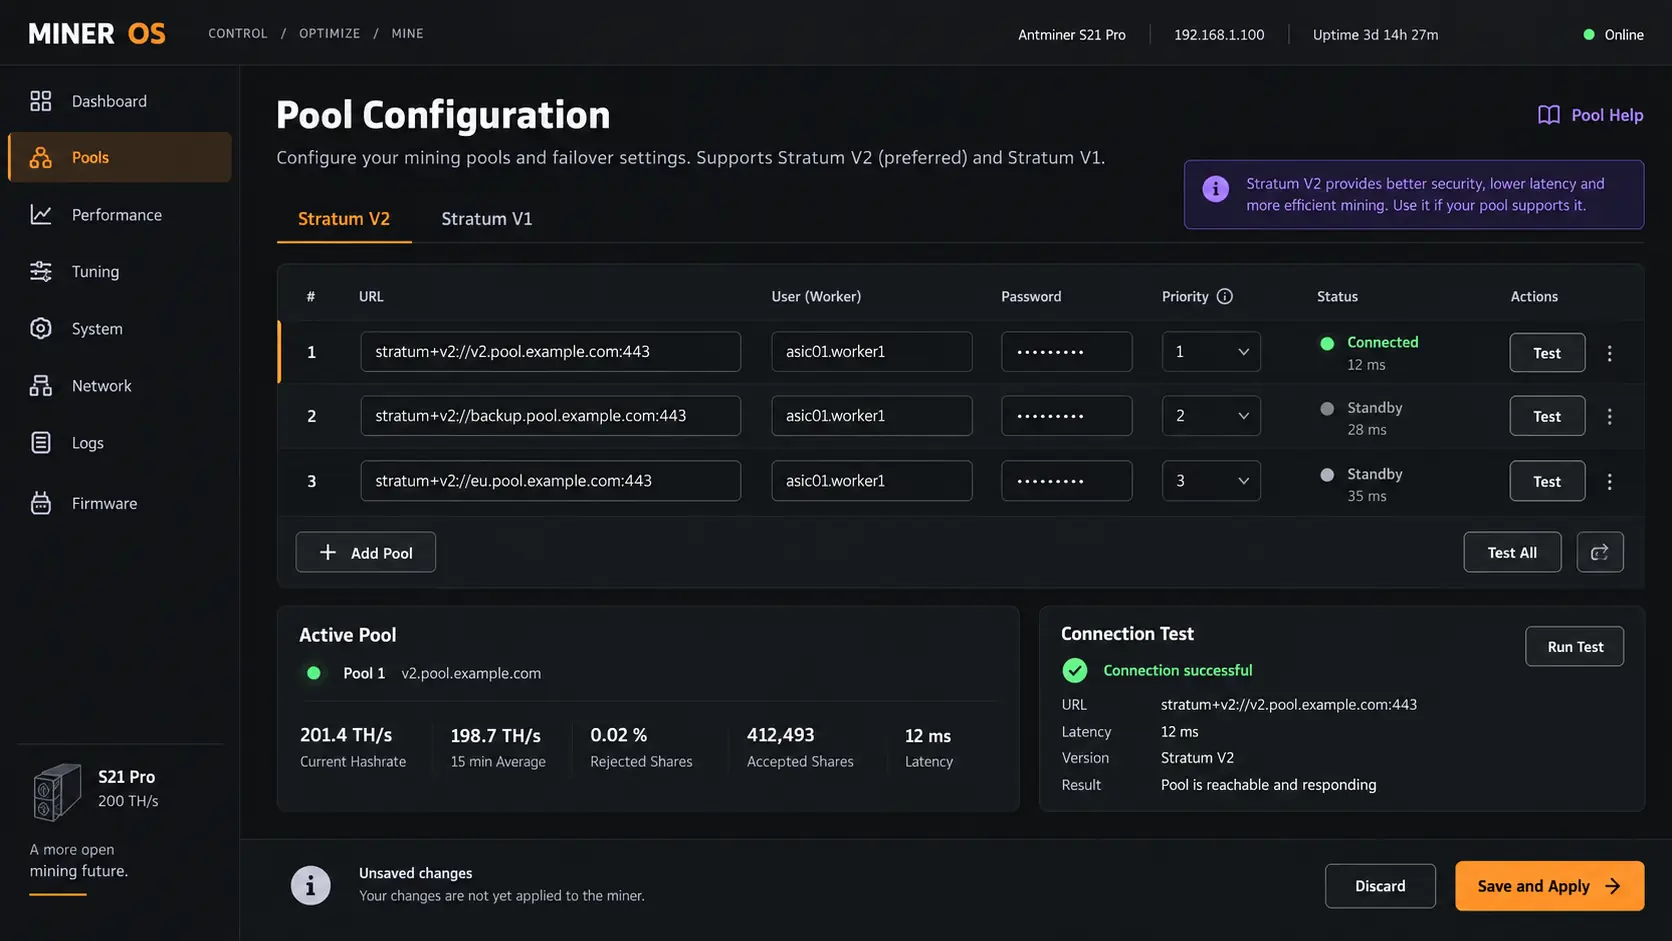Click the export icon beside Test All
Viewport: 1672px width, 941px height.
coord(1599,552)
